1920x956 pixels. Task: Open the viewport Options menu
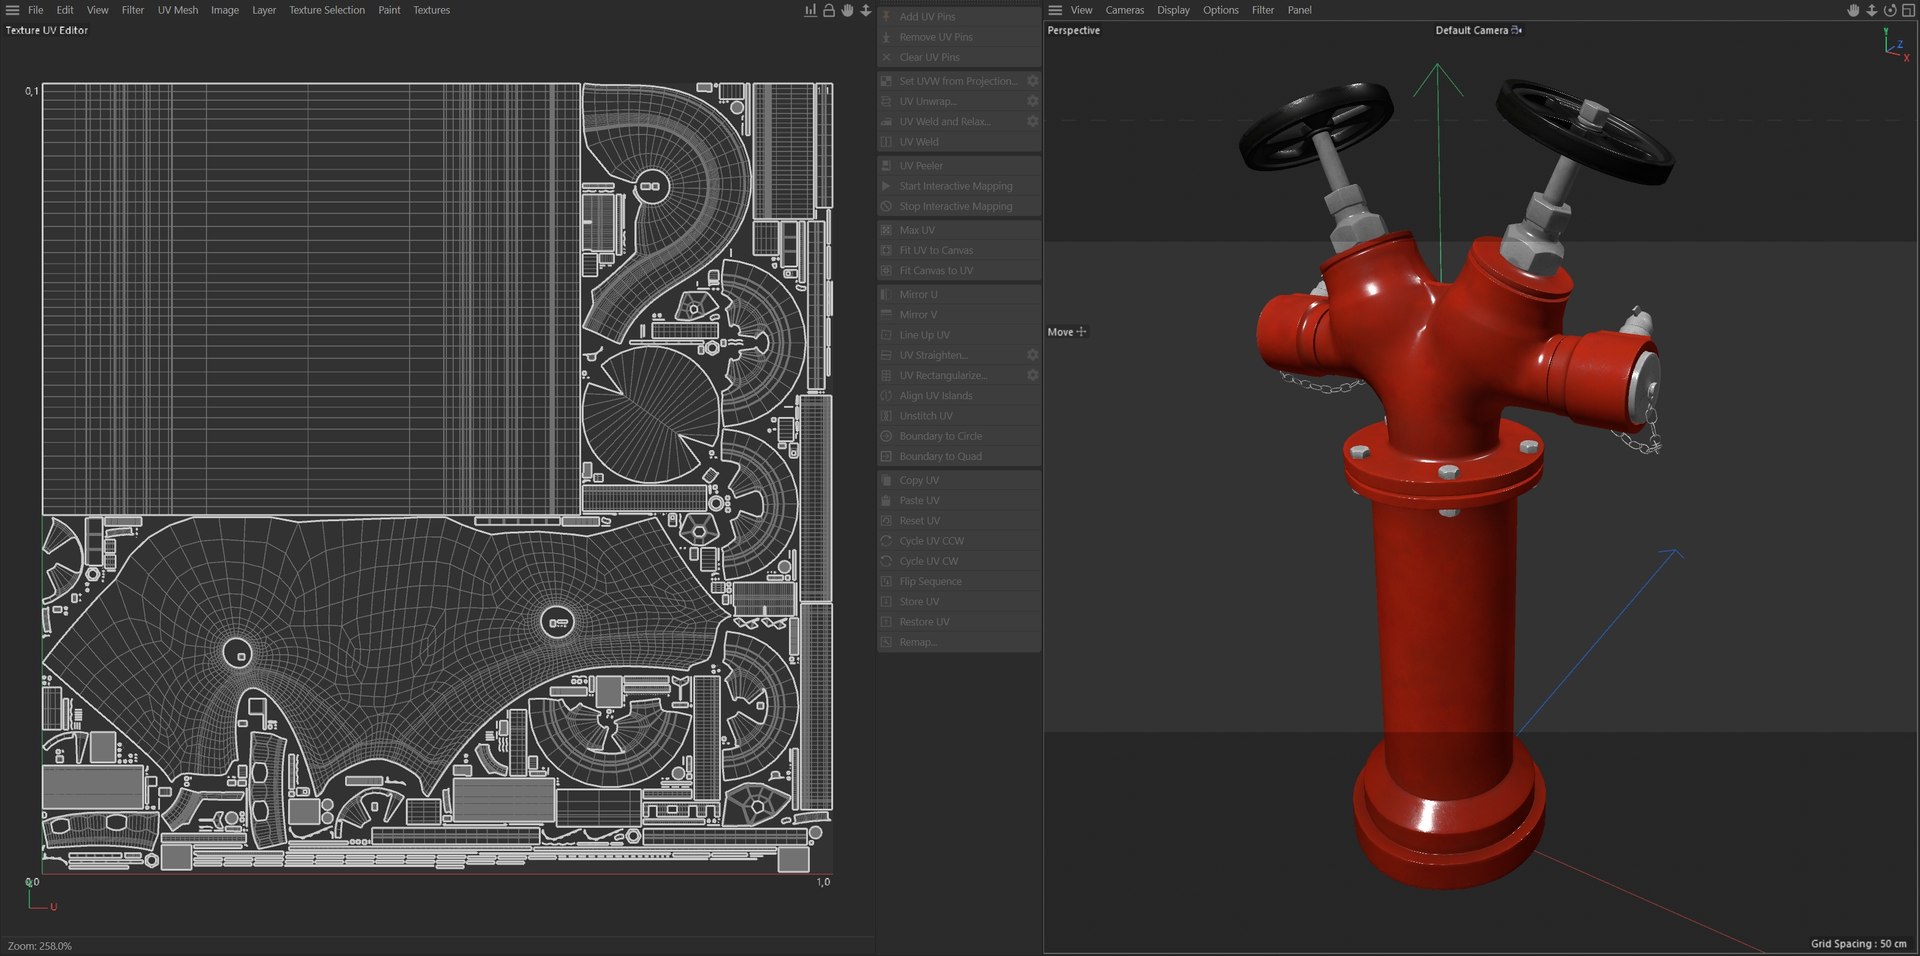(x=1221, y=10)
